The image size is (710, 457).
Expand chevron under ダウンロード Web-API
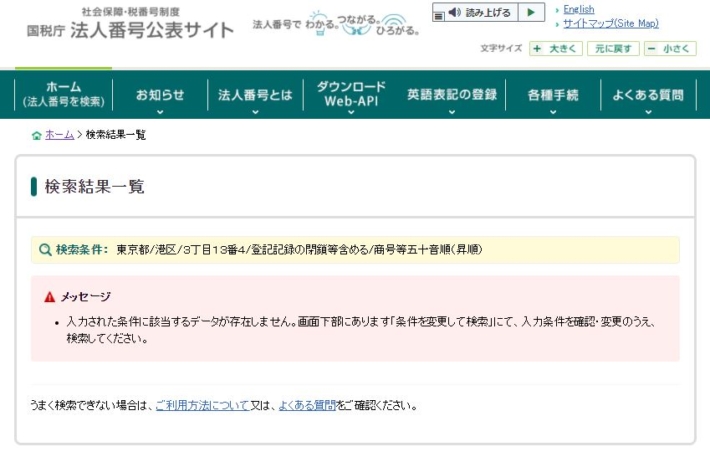coord(351,112)
